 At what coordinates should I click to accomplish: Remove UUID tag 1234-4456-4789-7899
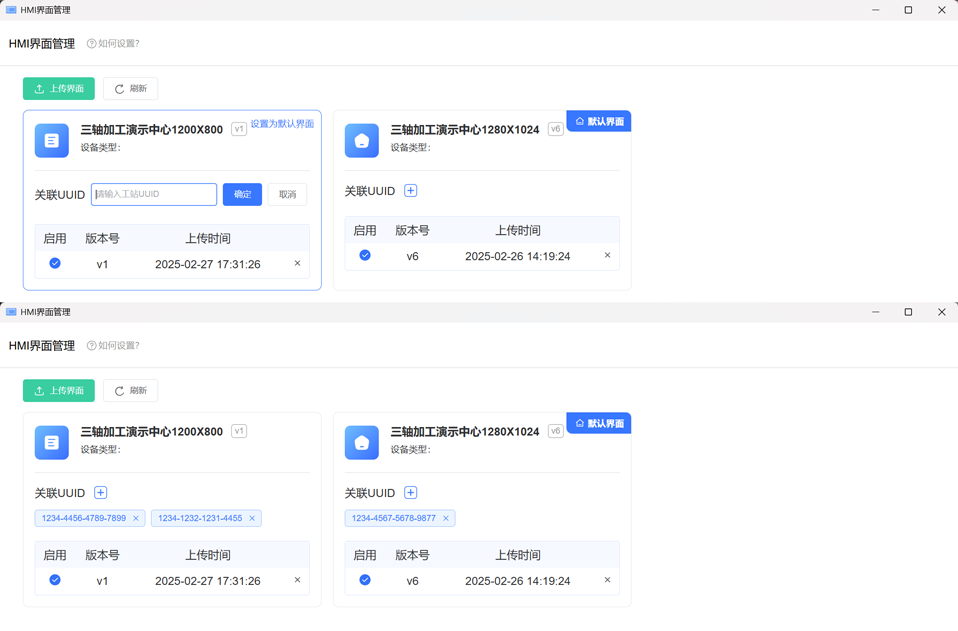[136, 518]
